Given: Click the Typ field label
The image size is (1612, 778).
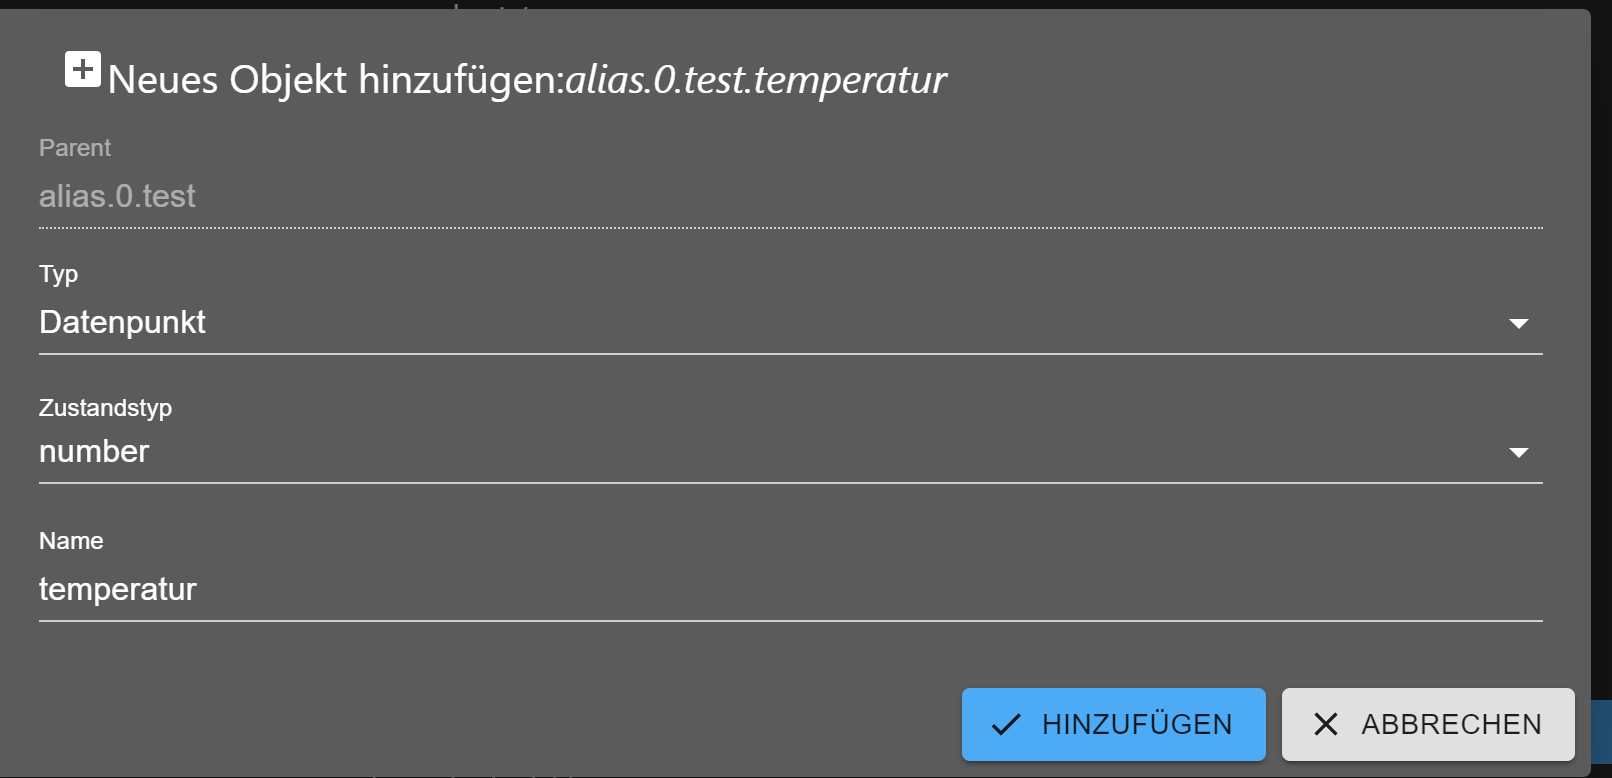Looking at the screenshot, I should tap(58, 274).
